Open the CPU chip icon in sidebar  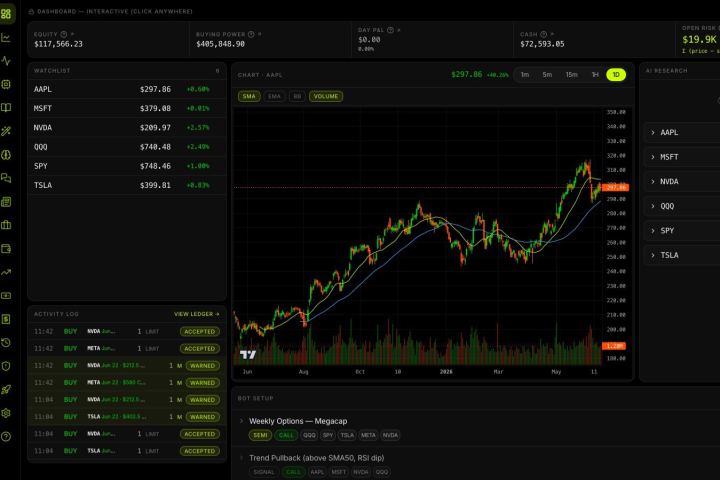(6, 84)
